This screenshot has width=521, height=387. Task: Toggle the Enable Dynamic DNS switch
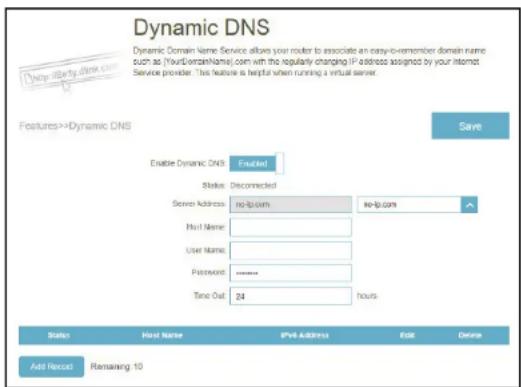(257, 163)
